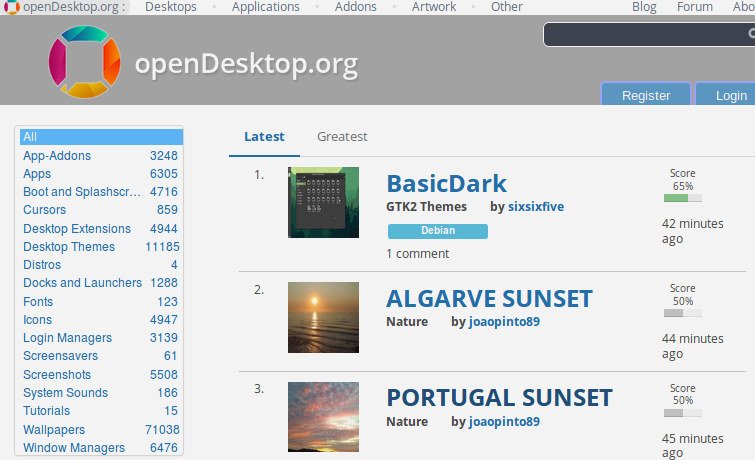This screenshot has width=755, height=460.
Task: Open the ALGARVE SUNSET title link
Action: (x=489, y=299)
